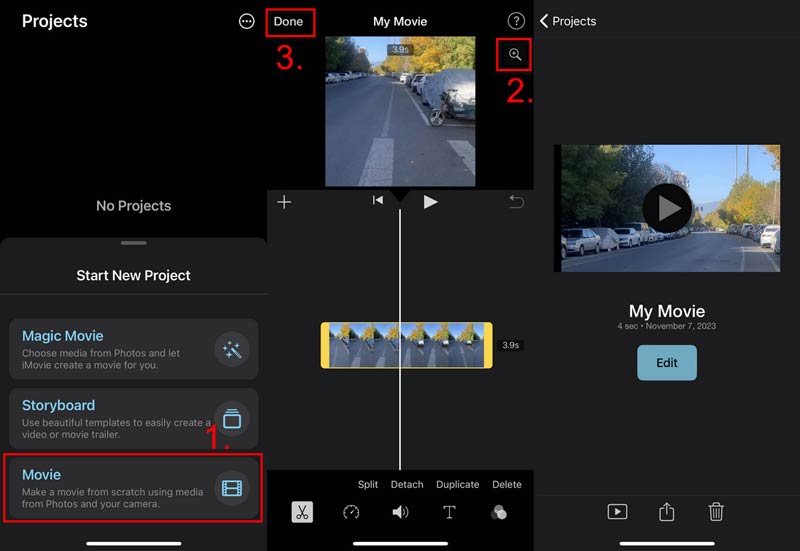Screen dimensions: 800x551
Task: Play the movie fullscreen with the bottom icon
Action: pyautogui.click(x=617, y=511)
